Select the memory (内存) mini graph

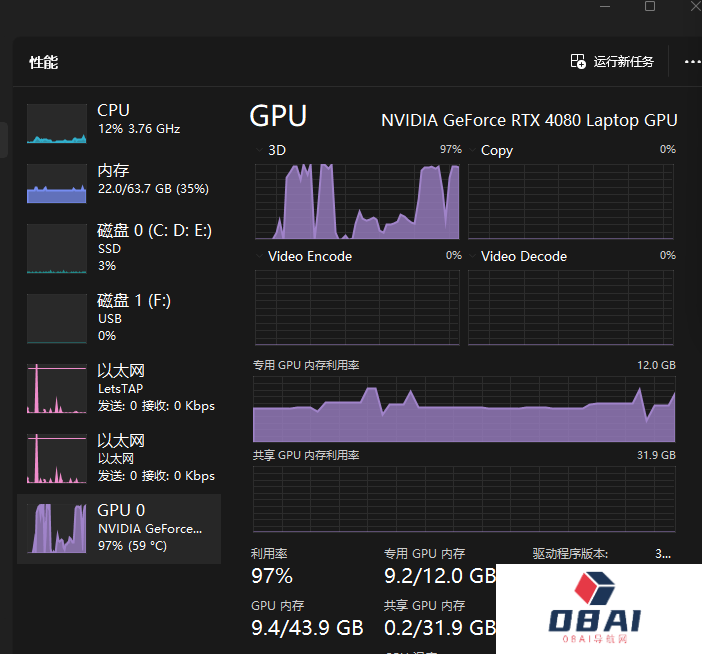click(57, 183)
